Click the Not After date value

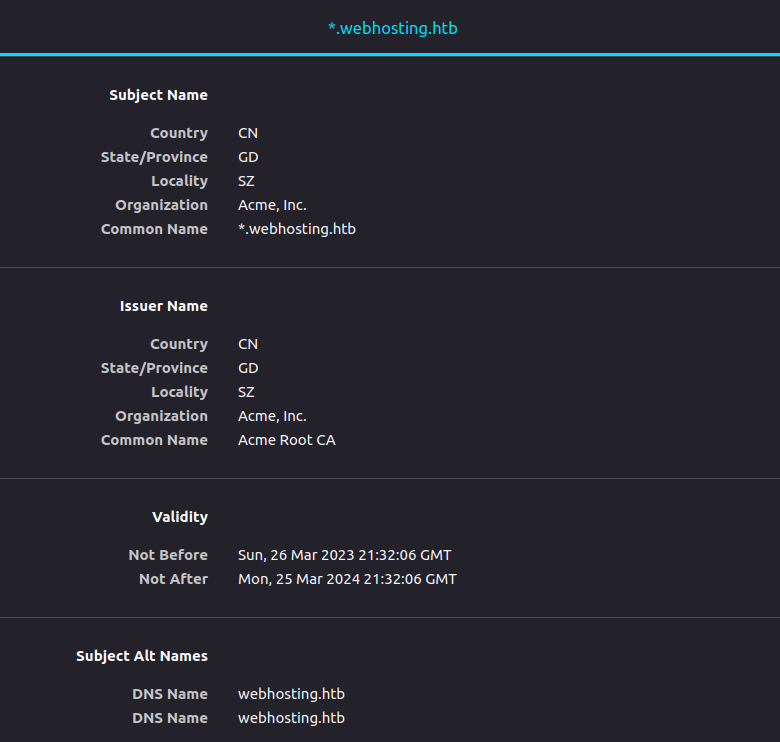pos(347,579)
